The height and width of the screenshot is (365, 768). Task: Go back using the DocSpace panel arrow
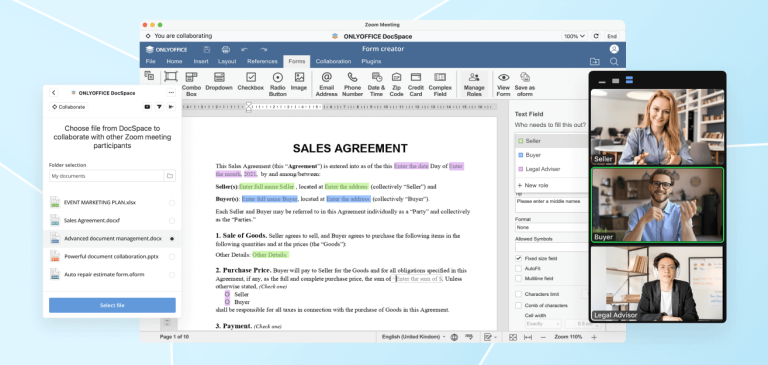(54, 93)
